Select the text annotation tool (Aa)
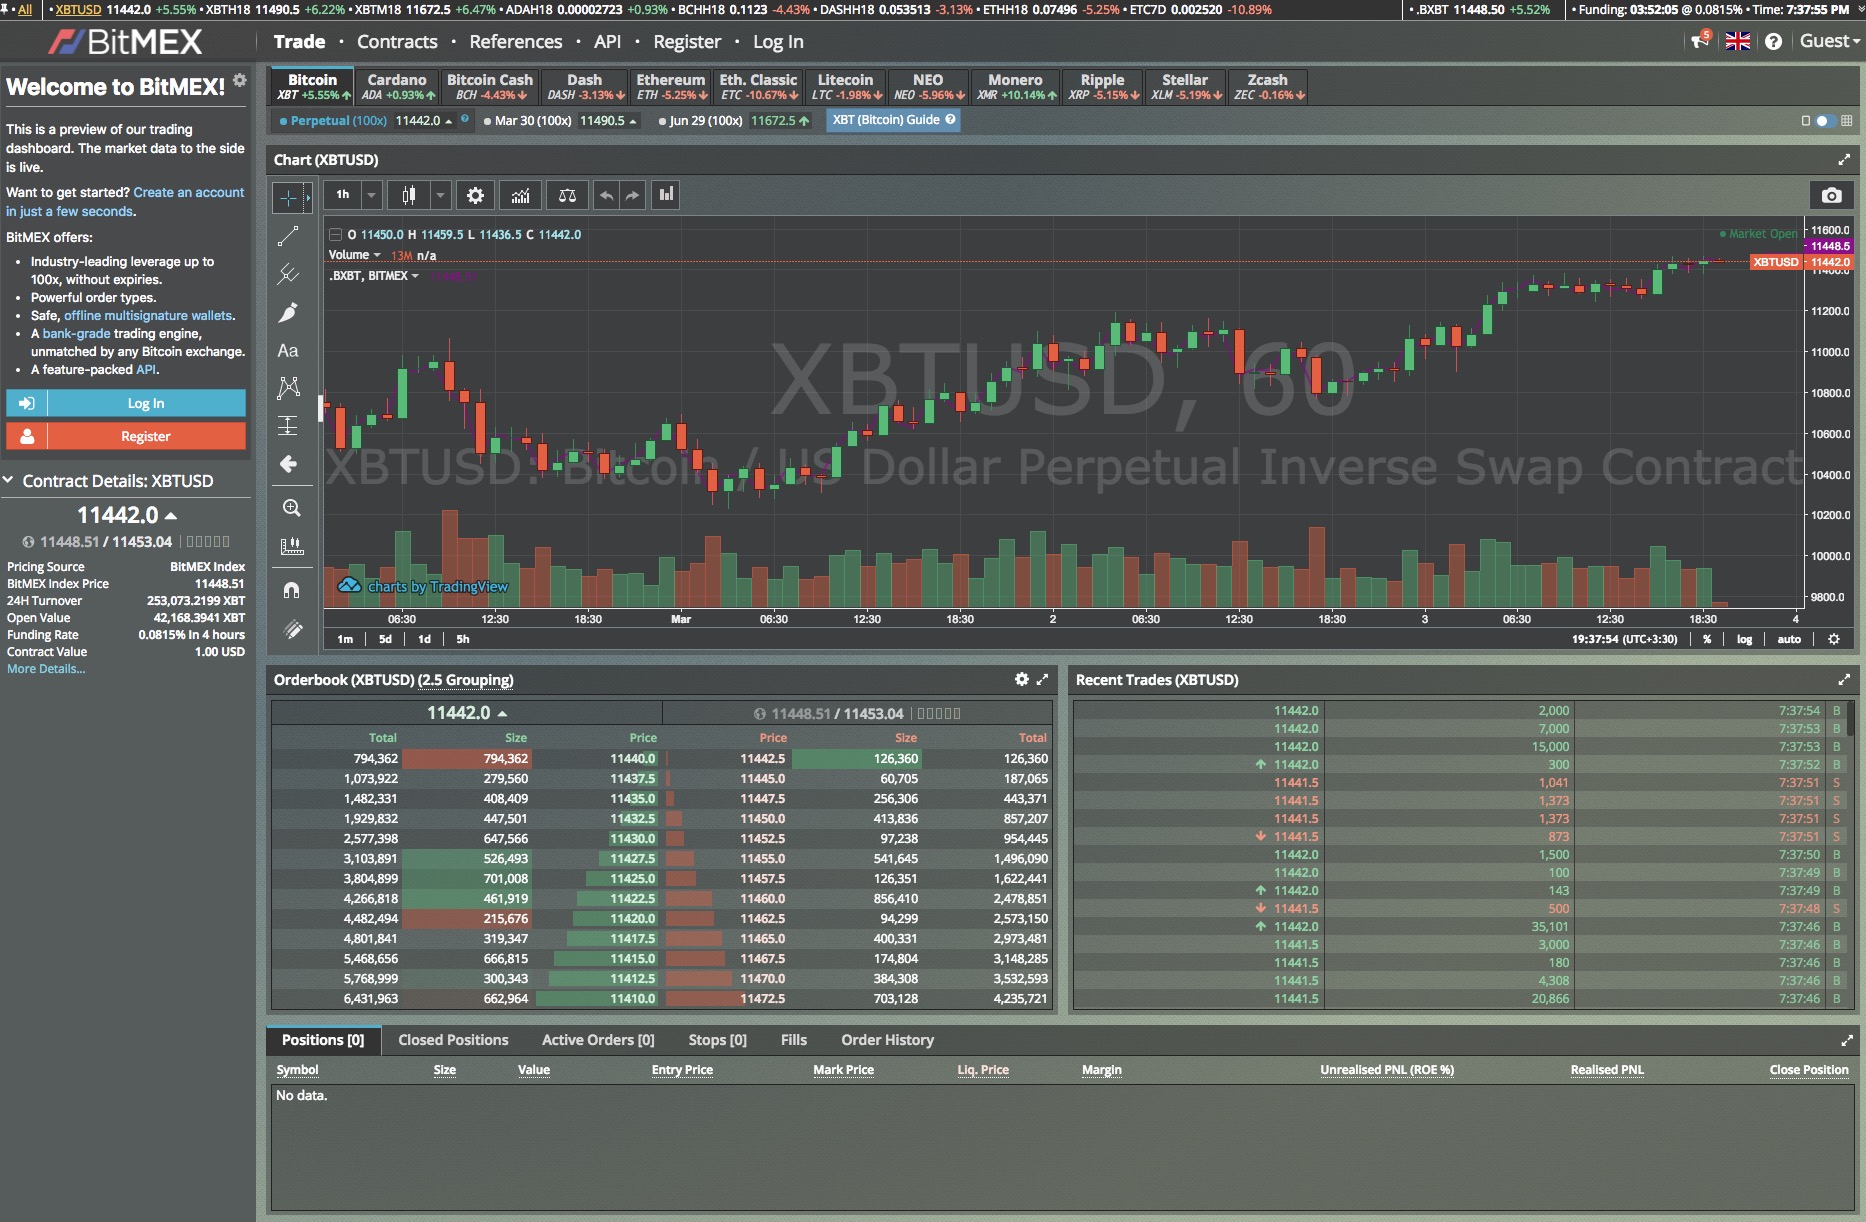The height and width of the screenshot is (1222, 1866). click(x=288, y=351)
